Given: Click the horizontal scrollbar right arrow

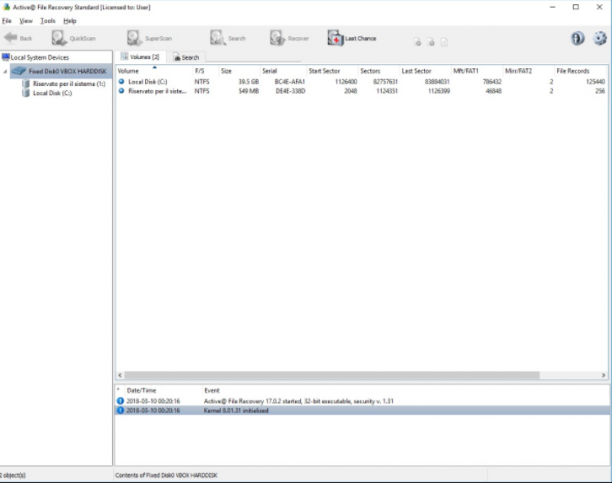Looking at the screenshot, I should click(x=603, y=375).
